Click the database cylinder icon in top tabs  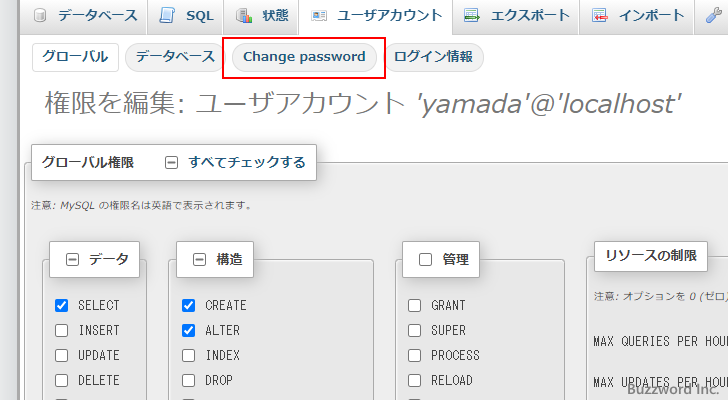40,15
